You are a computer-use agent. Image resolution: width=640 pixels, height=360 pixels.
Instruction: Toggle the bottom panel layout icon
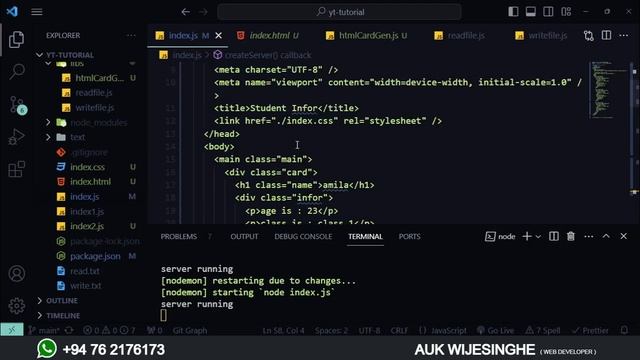coord(531,12)
